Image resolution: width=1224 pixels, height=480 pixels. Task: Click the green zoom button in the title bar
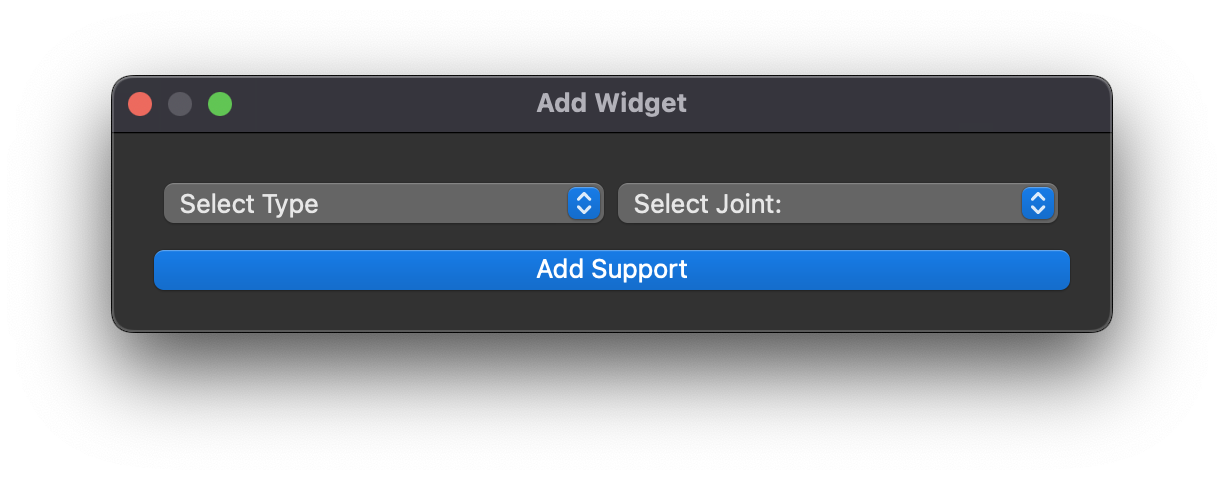click(220, 104)
